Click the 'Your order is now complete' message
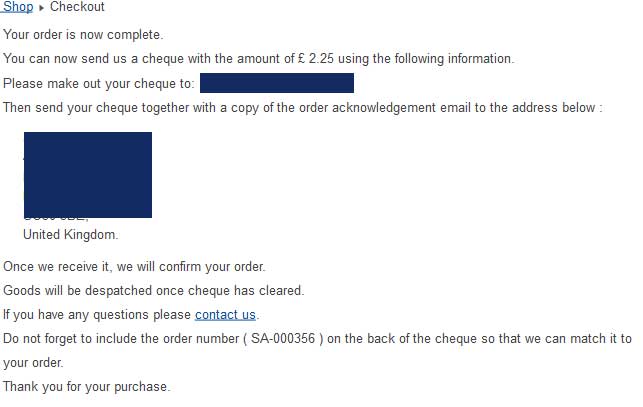643x407 pixels. [x=83, y=35]
